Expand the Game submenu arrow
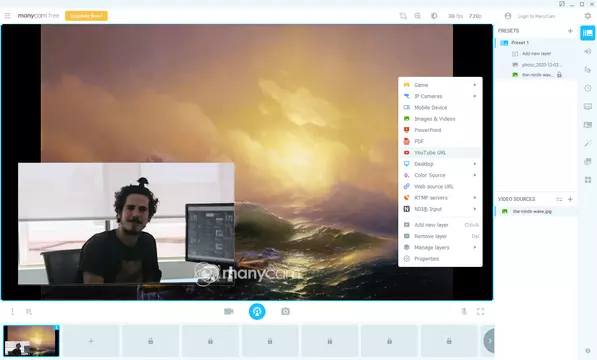The width and height of the screenshot is (597, 360). click(x=475, y=85)
